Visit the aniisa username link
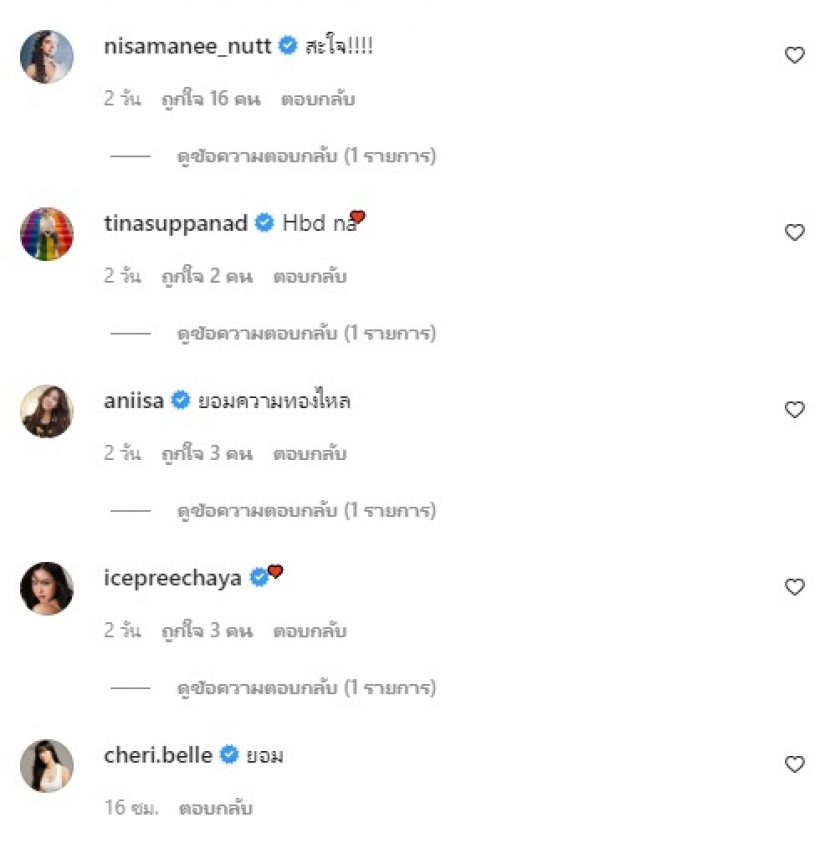 (133, 401)
